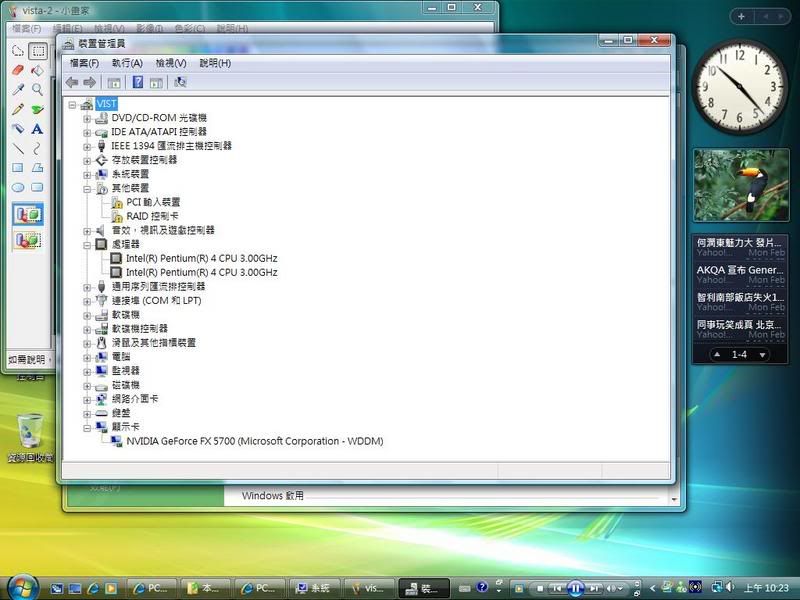This screenshot has height=600, width=800.
Task: Select the green Brush tool in Paint
Action: pos(38,109)
